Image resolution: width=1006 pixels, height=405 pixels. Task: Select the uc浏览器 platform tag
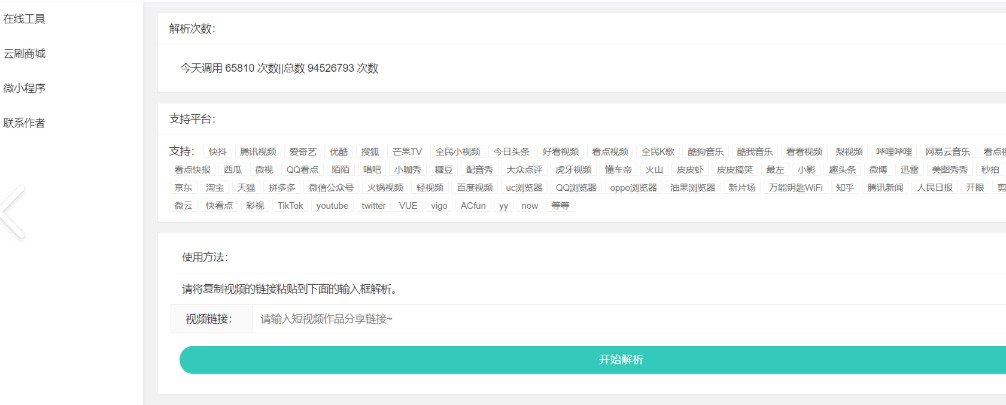point(524,187)
